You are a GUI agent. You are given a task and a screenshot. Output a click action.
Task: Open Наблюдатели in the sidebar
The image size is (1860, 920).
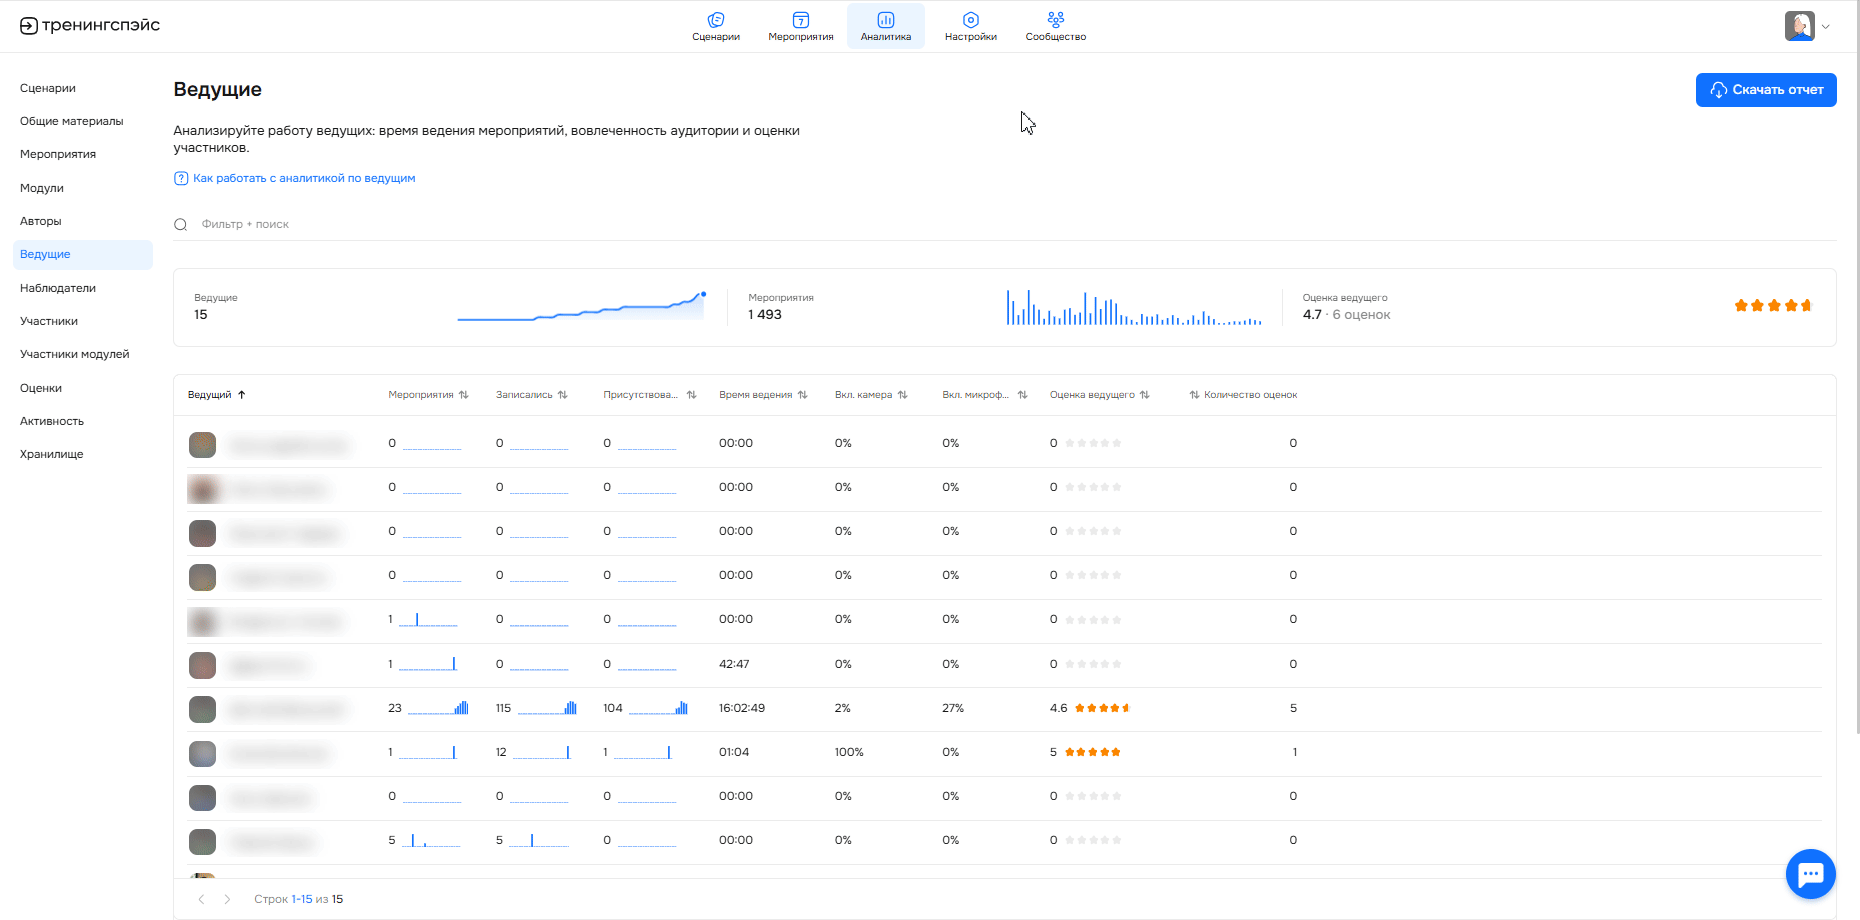pos(58,288)
